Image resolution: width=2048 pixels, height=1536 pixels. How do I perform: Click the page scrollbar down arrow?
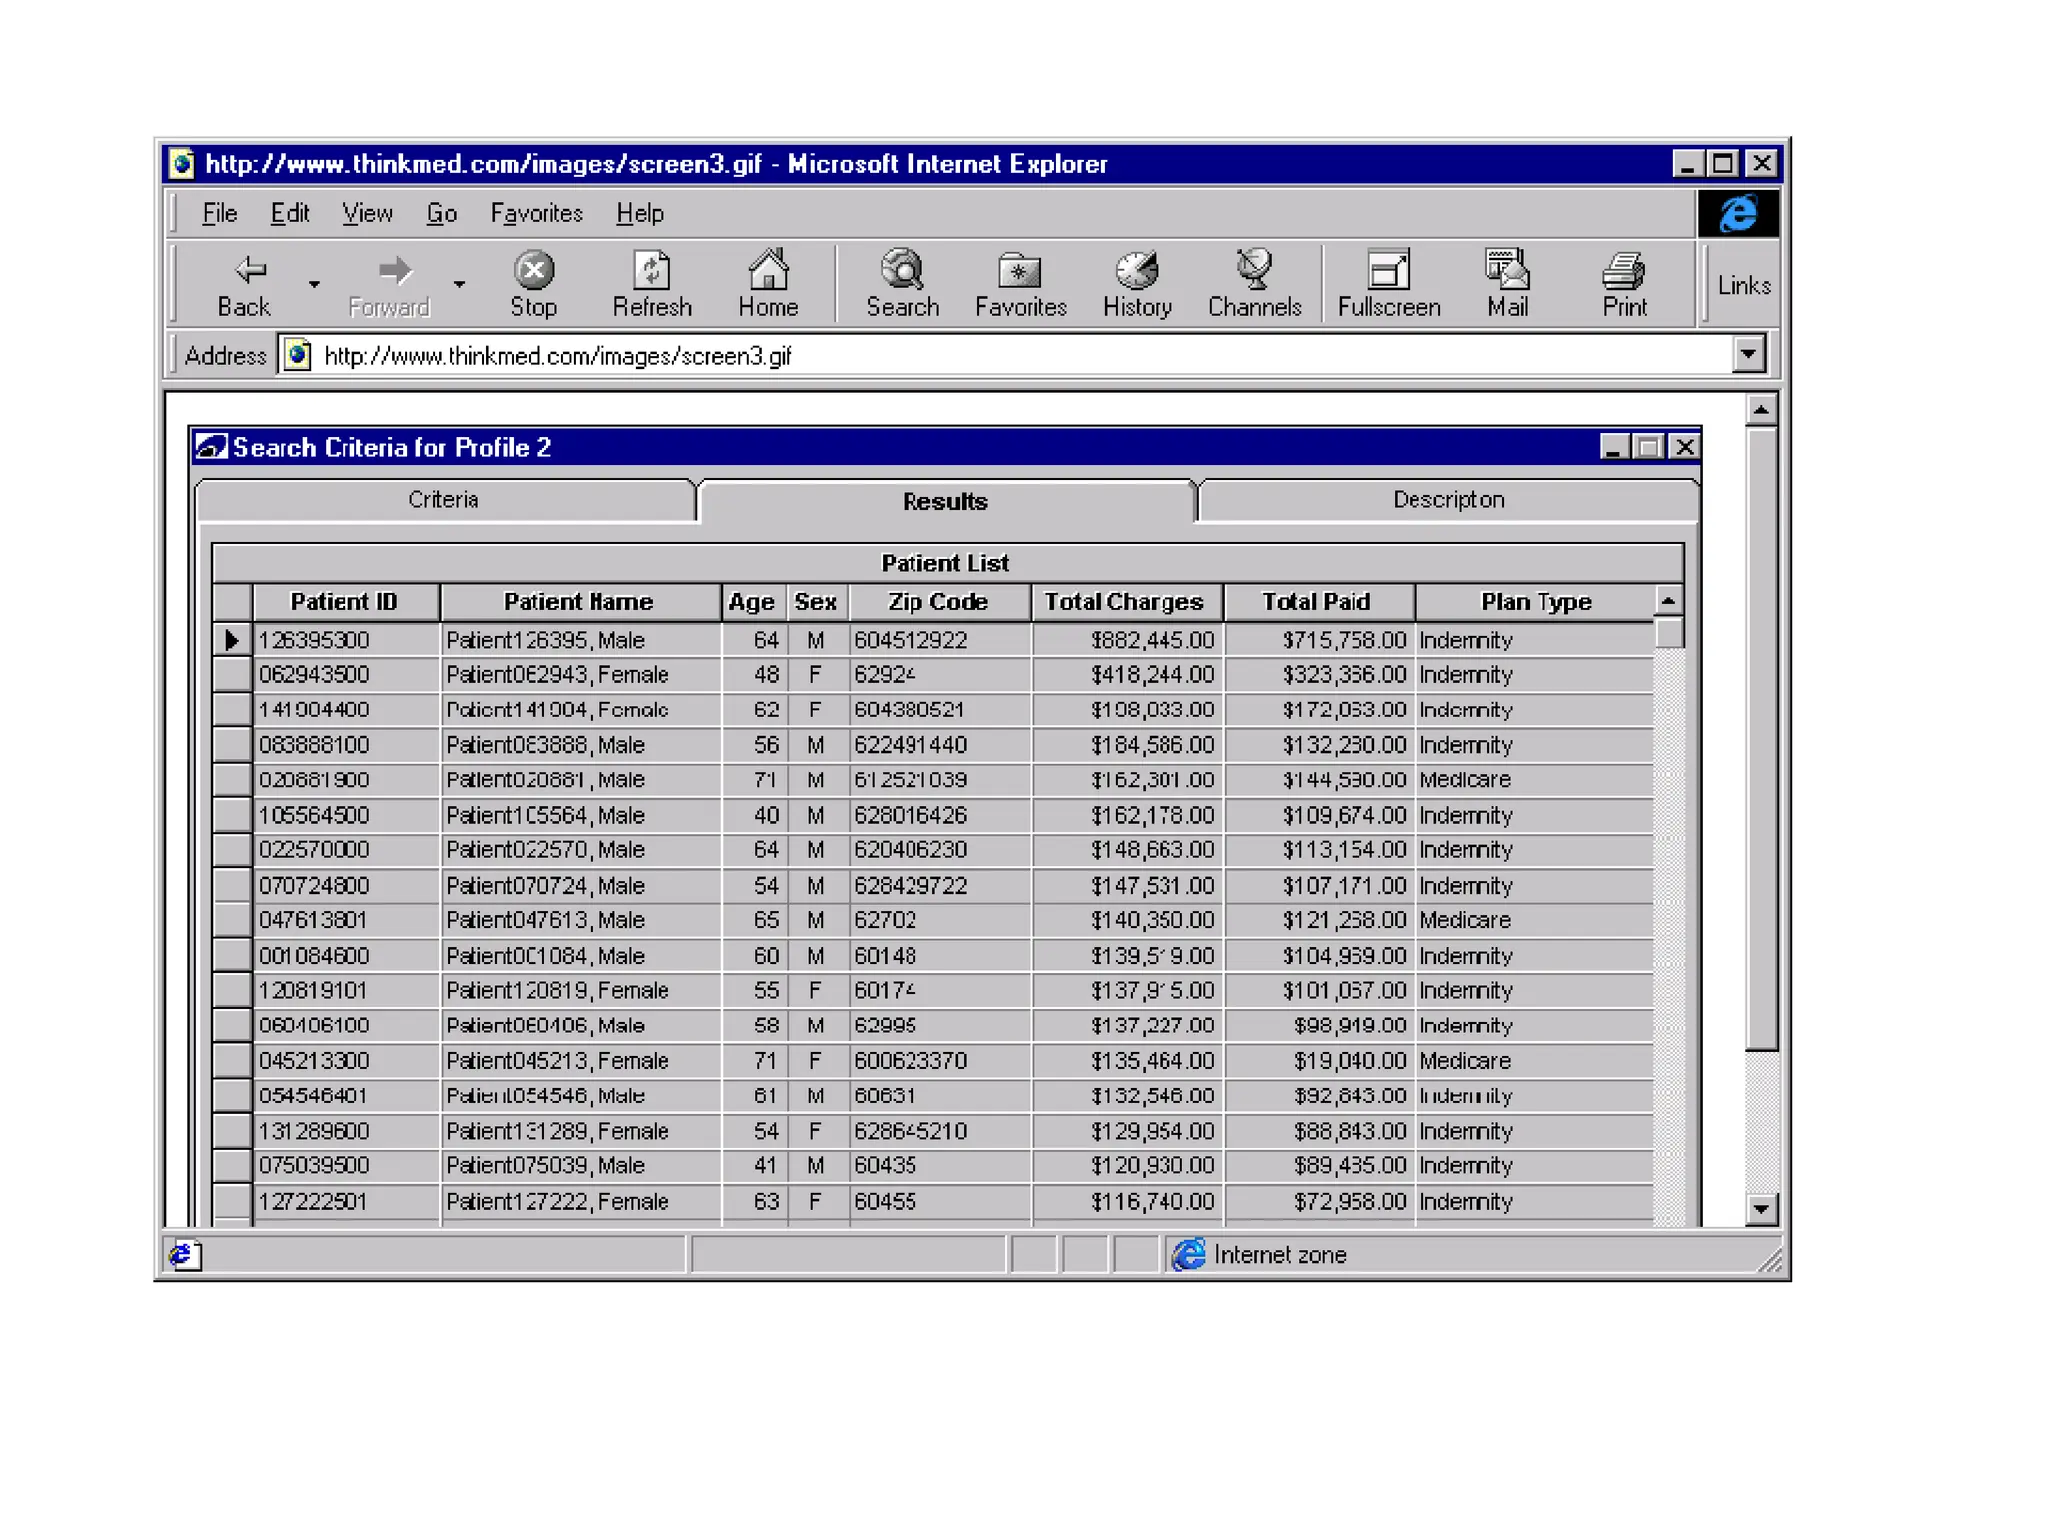point(1761,1210)
